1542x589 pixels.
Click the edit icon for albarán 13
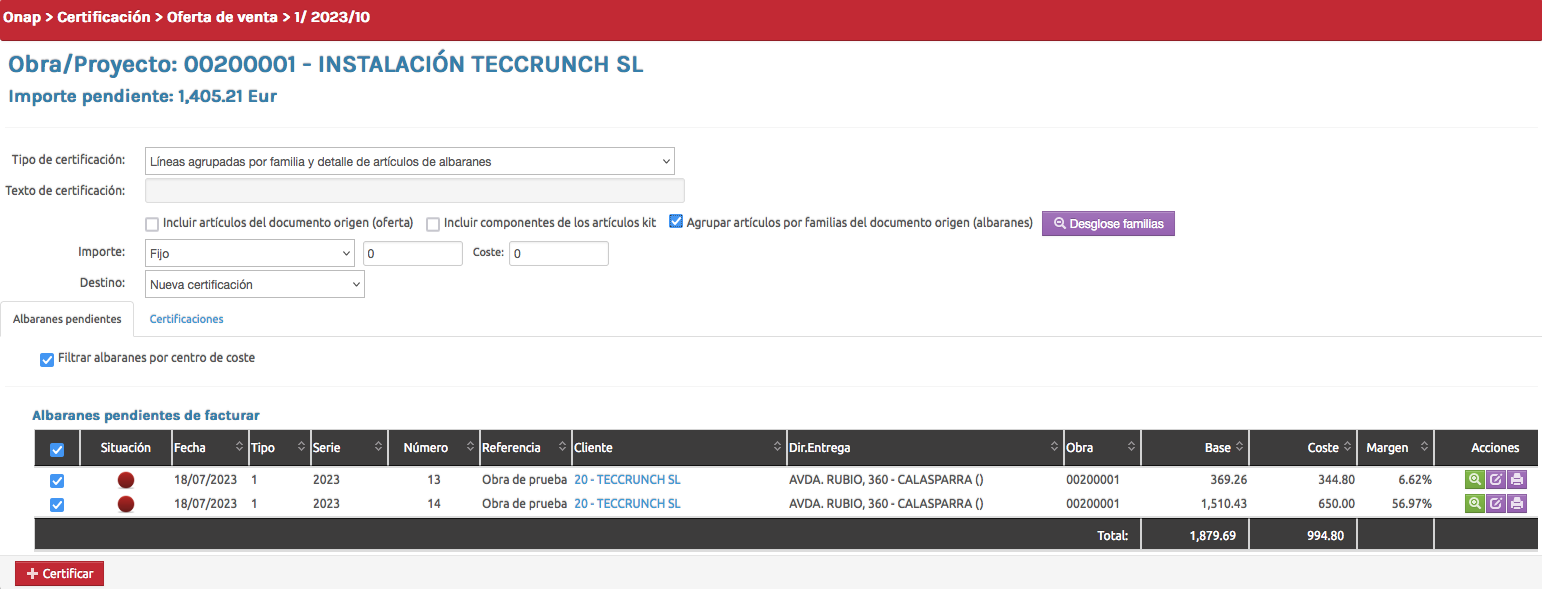[1496, 480]
